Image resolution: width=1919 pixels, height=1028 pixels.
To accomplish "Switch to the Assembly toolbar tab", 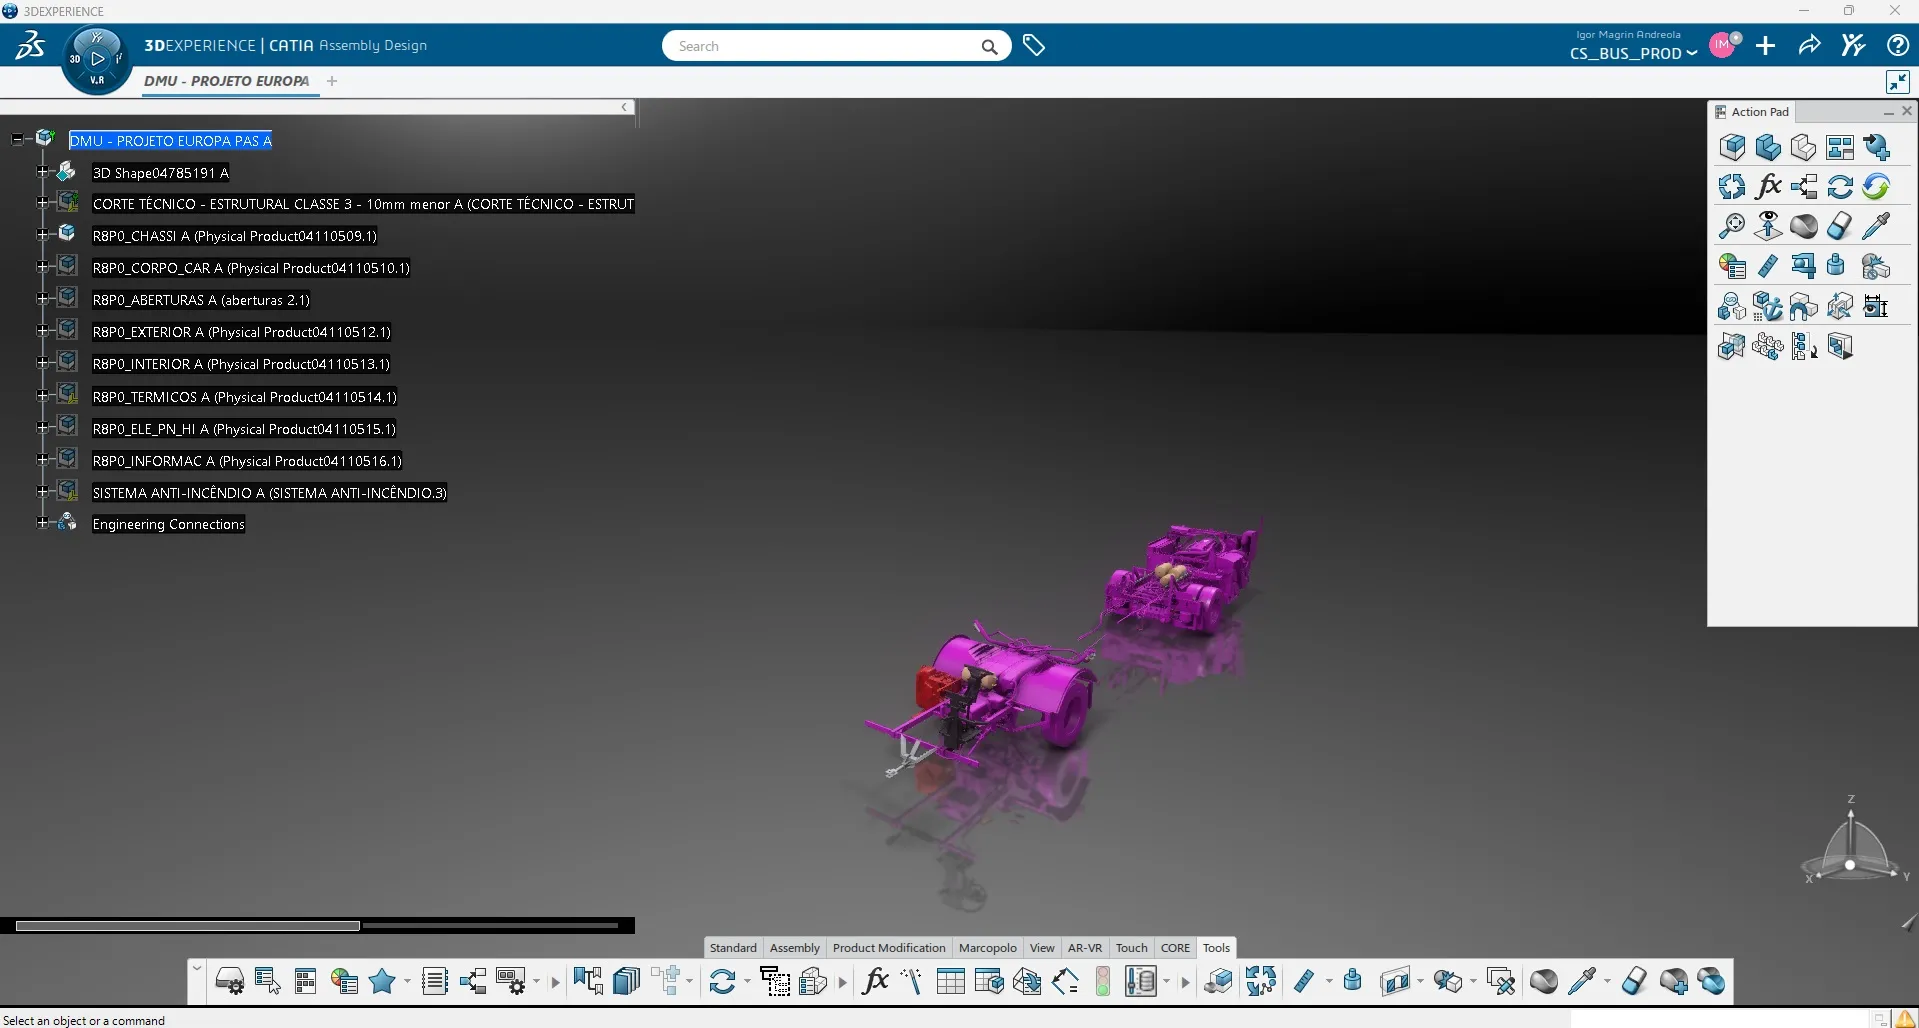I will 793,948.
